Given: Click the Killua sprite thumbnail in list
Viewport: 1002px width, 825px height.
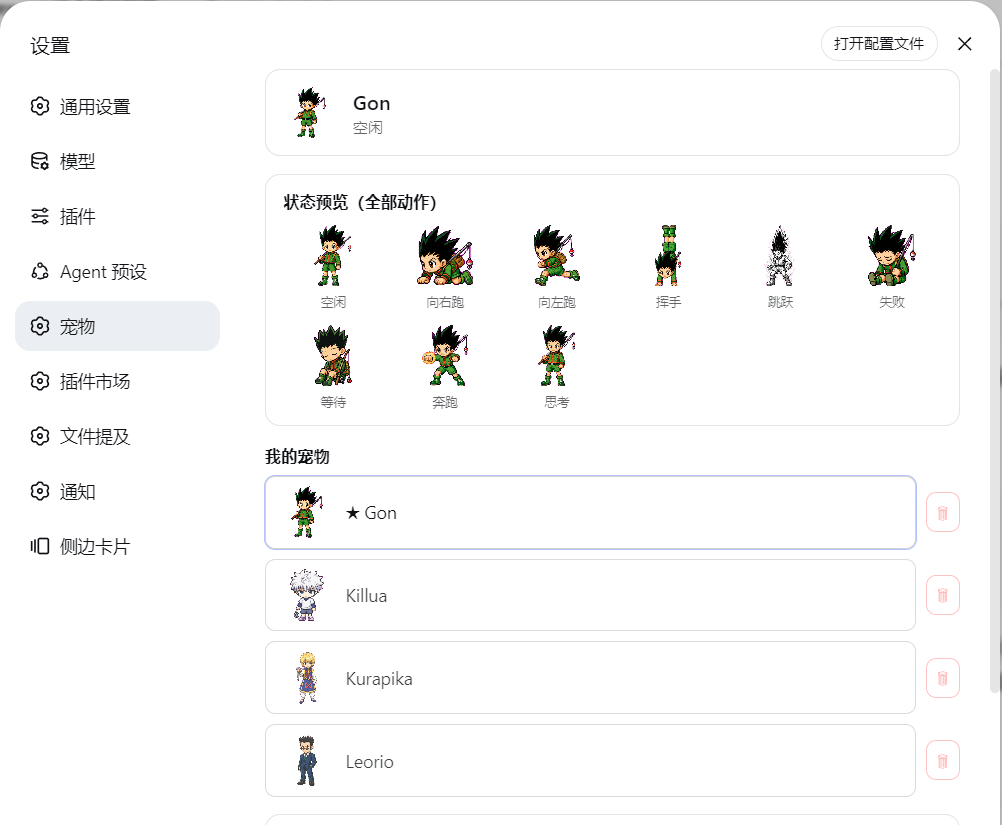Looking at the screenshot, I should pyautogui.click(x=306, y=595).
